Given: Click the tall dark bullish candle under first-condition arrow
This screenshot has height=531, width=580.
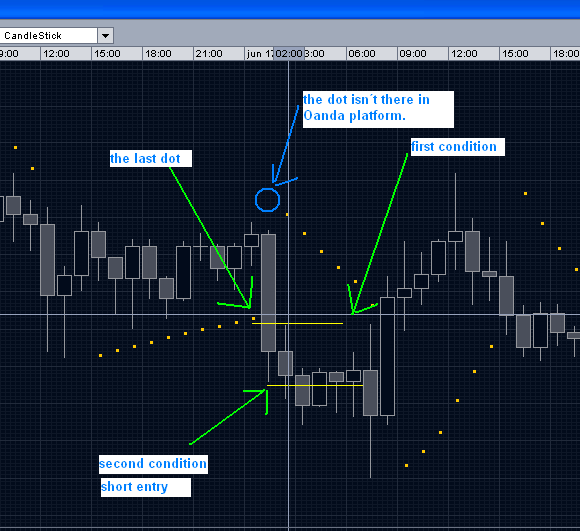Looking at the screenshot, I should 387,356.
